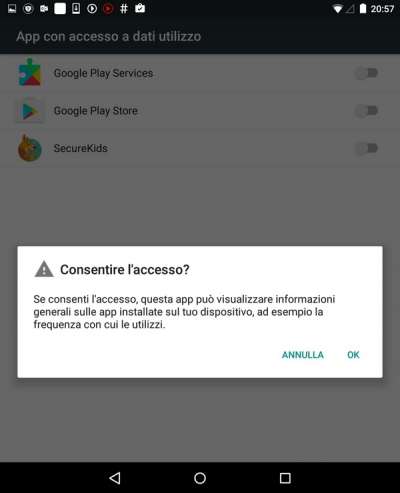Tap the Android back navigation button
This screenshot has width=400, height=493.
tap(115, 478)
